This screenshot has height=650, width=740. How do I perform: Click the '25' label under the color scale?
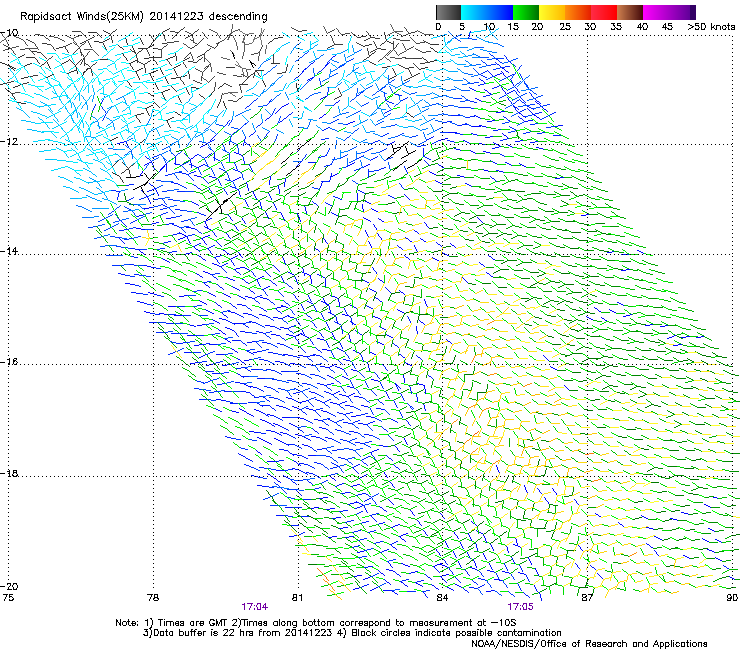pos(565,27)
